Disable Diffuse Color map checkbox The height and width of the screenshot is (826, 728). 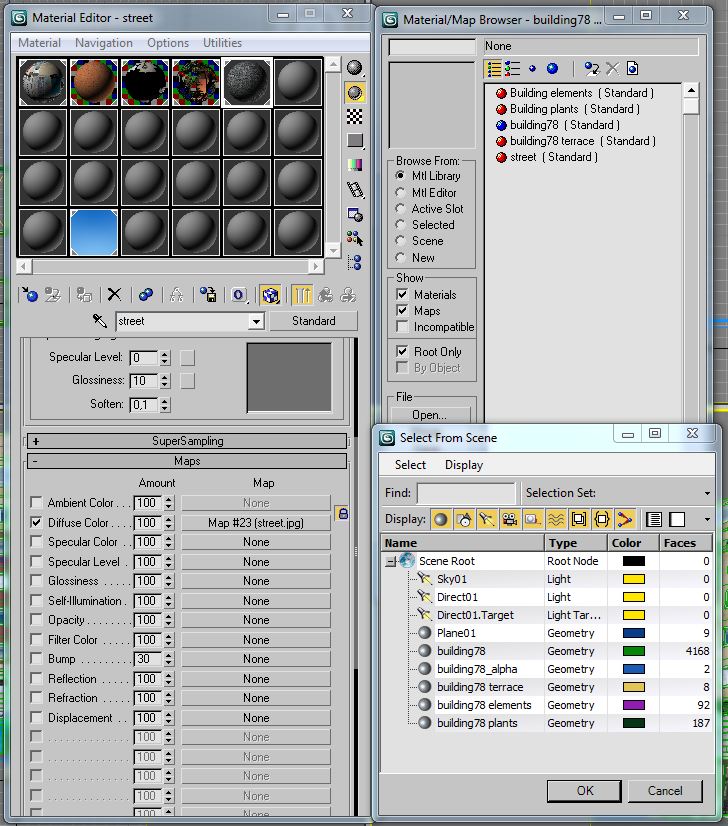click(x=36, y=522)
